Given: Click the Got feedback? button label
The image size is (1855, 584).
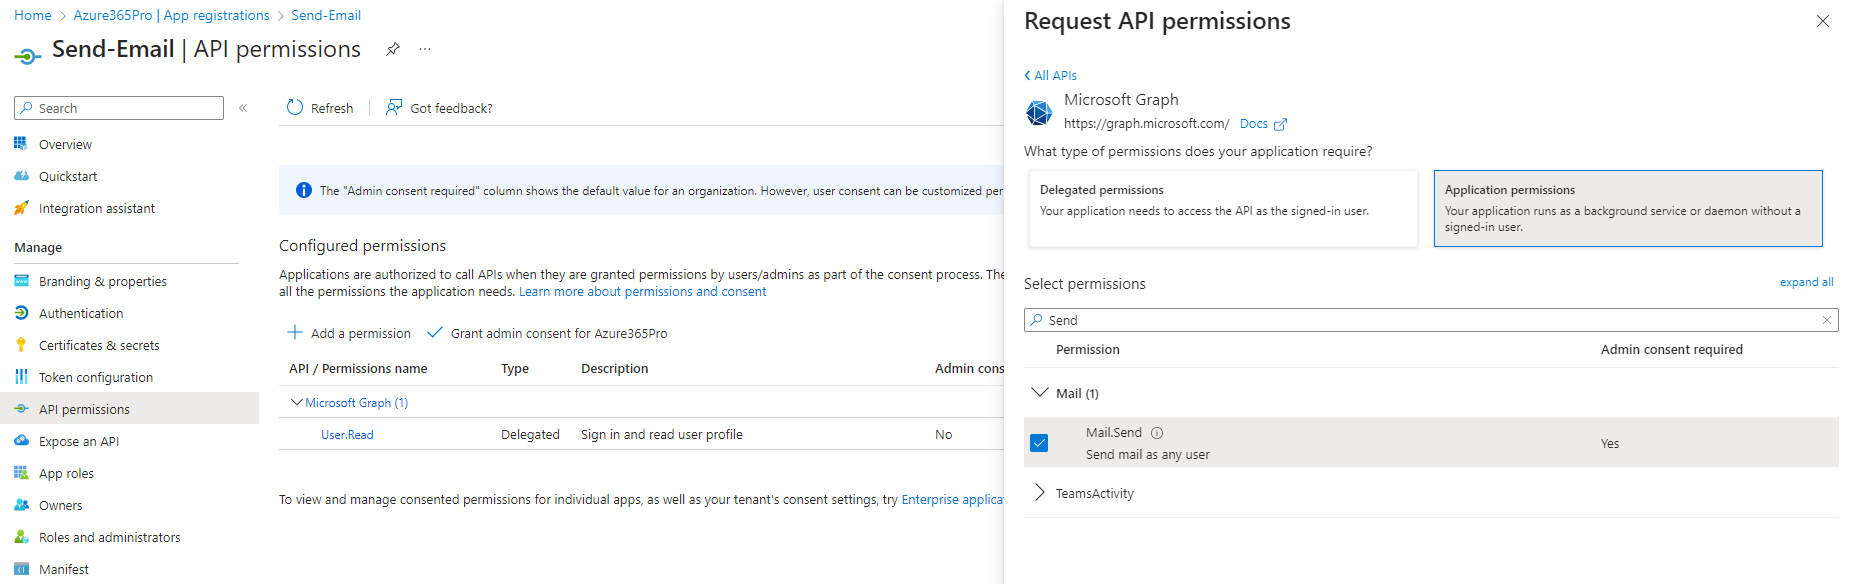Looking at the screenshot, I should point(451,108).
